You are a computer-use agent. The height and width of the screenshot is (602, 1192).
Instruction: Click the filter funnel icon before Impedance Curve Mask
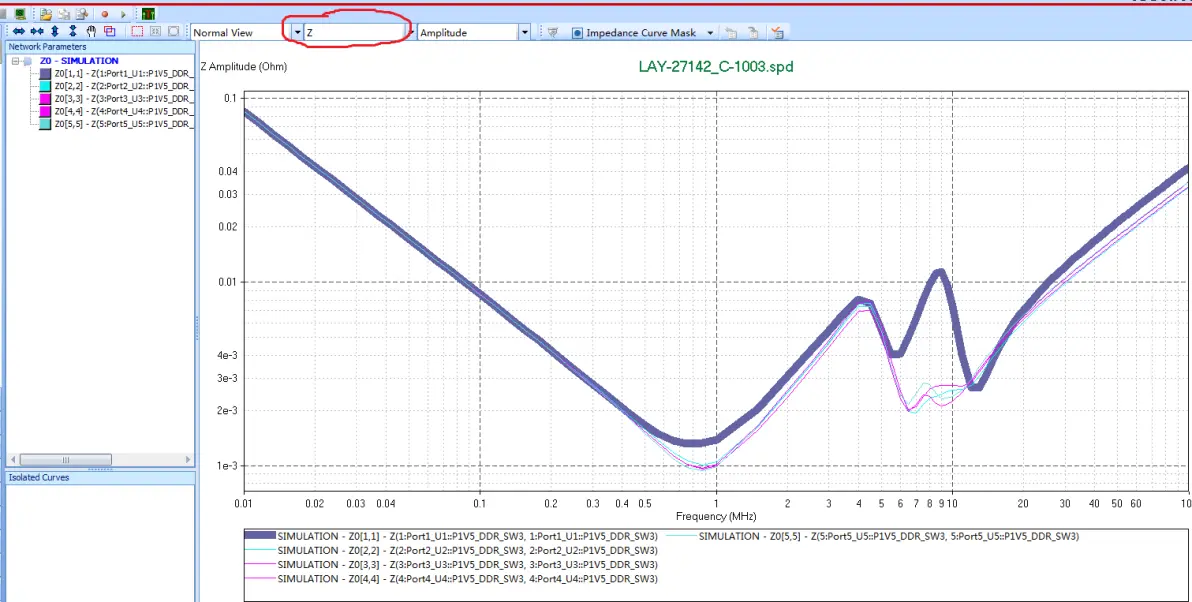(553, 33)
